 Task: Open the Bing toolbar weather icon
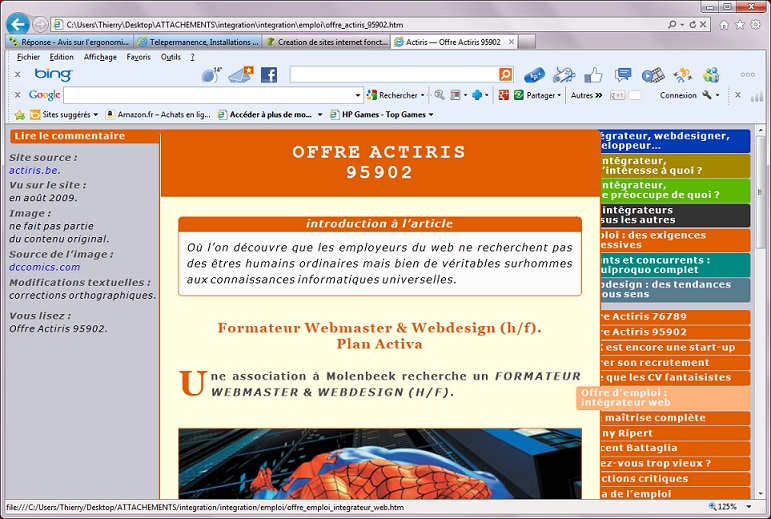[211, 75]
